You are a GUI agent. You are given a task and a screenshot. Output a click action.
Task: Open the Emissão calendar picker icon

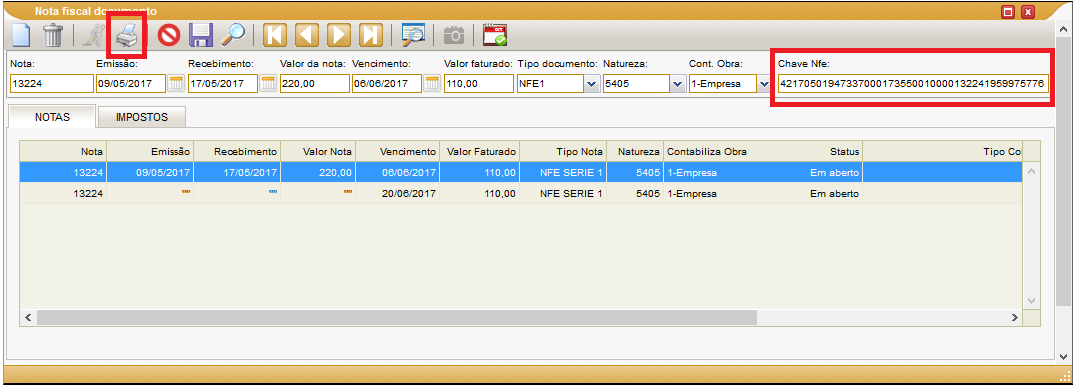(177, 83)
